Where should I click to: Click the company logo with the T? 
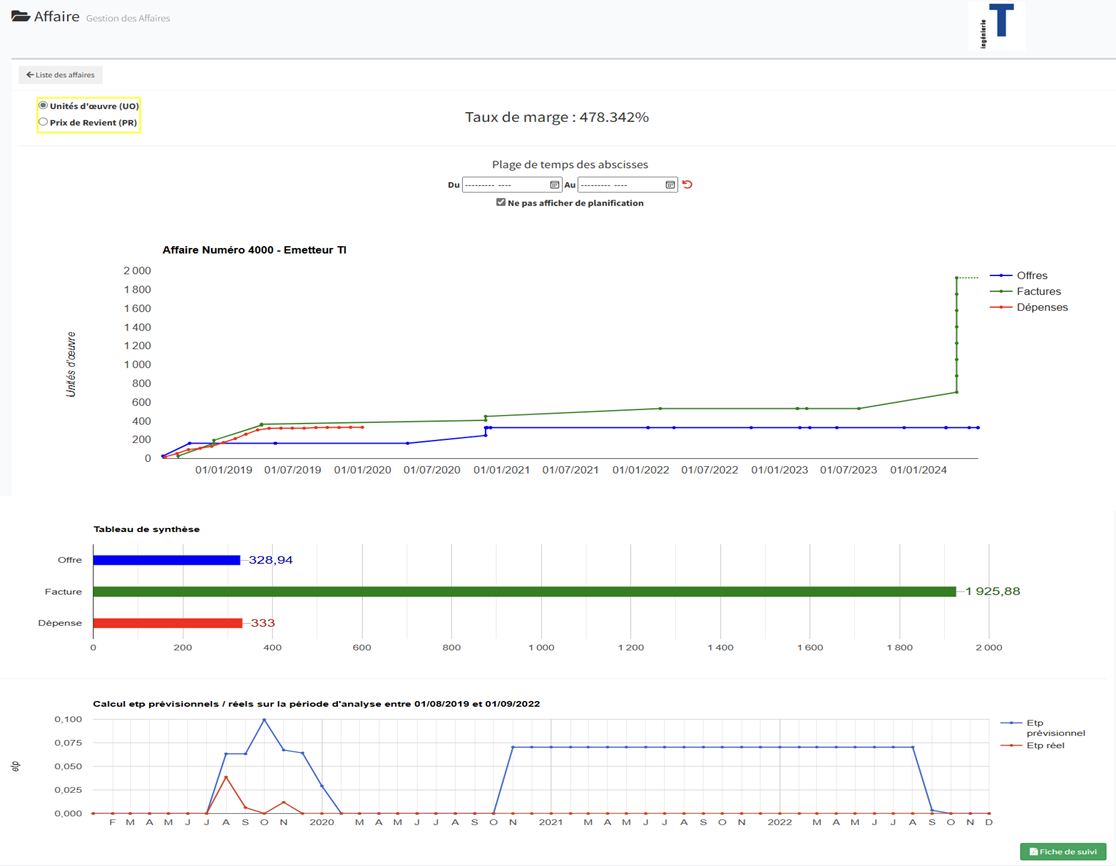click(996, 26)
